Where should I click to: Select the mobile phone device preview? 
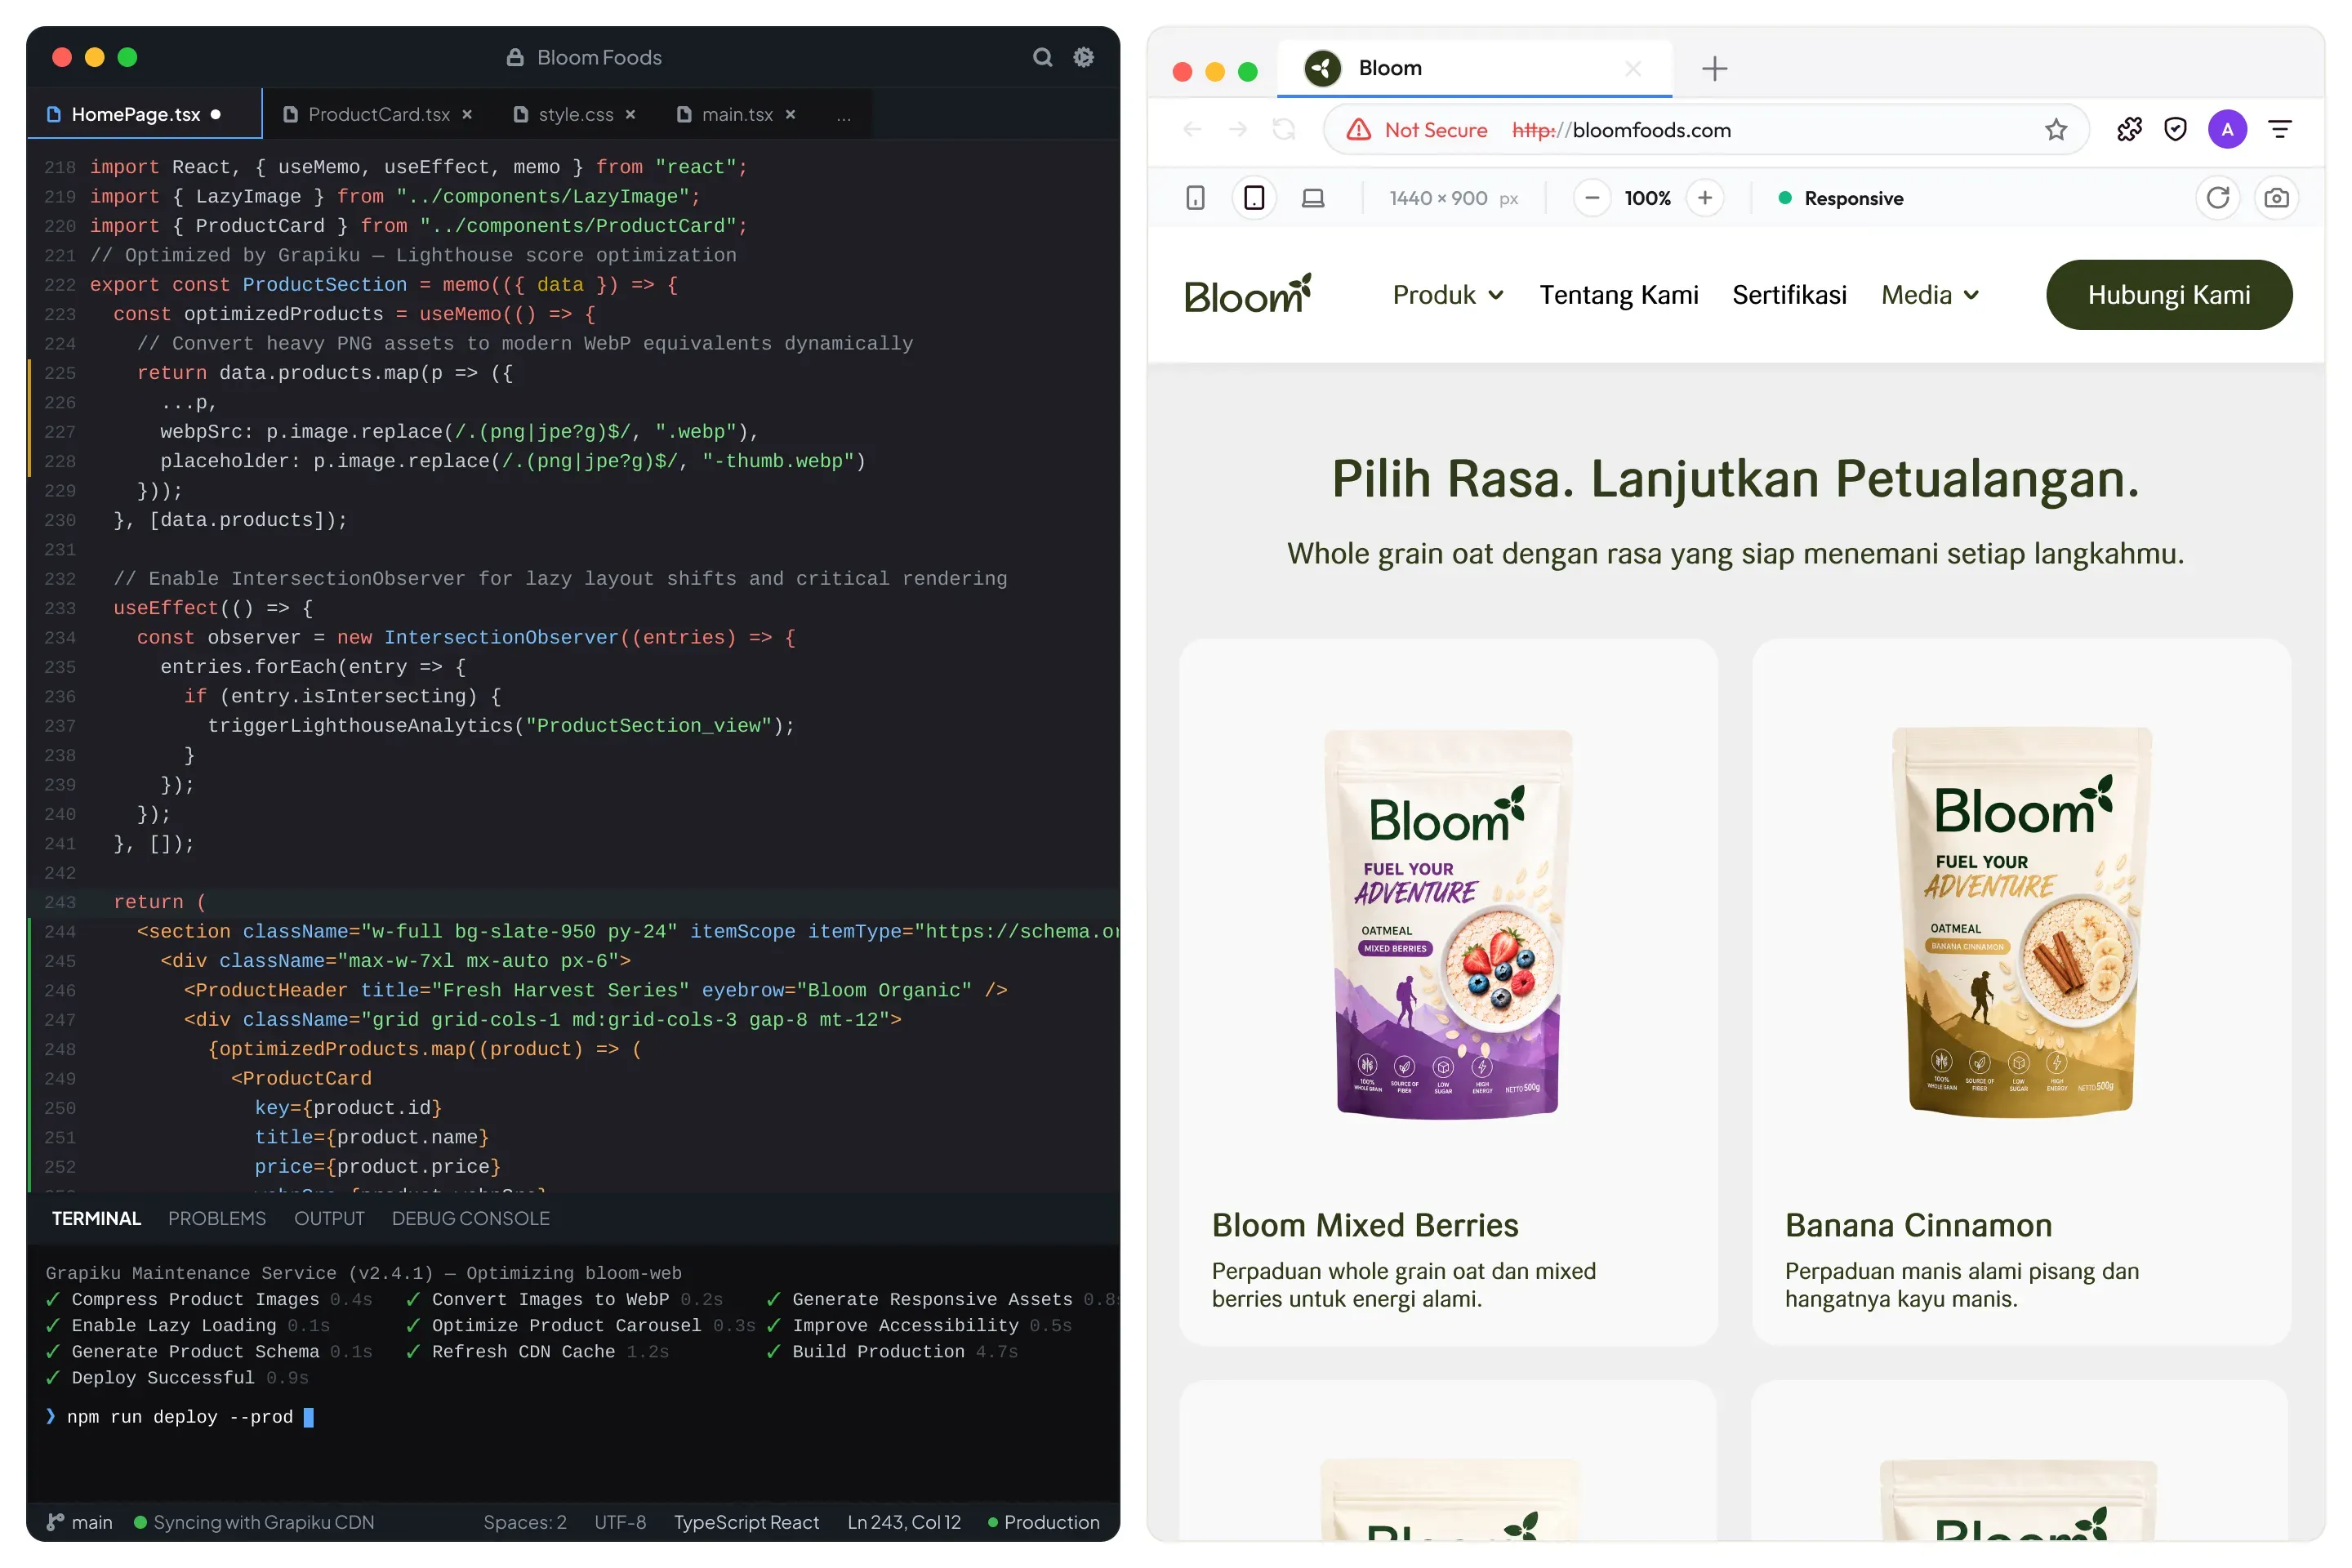[1195, 198]
